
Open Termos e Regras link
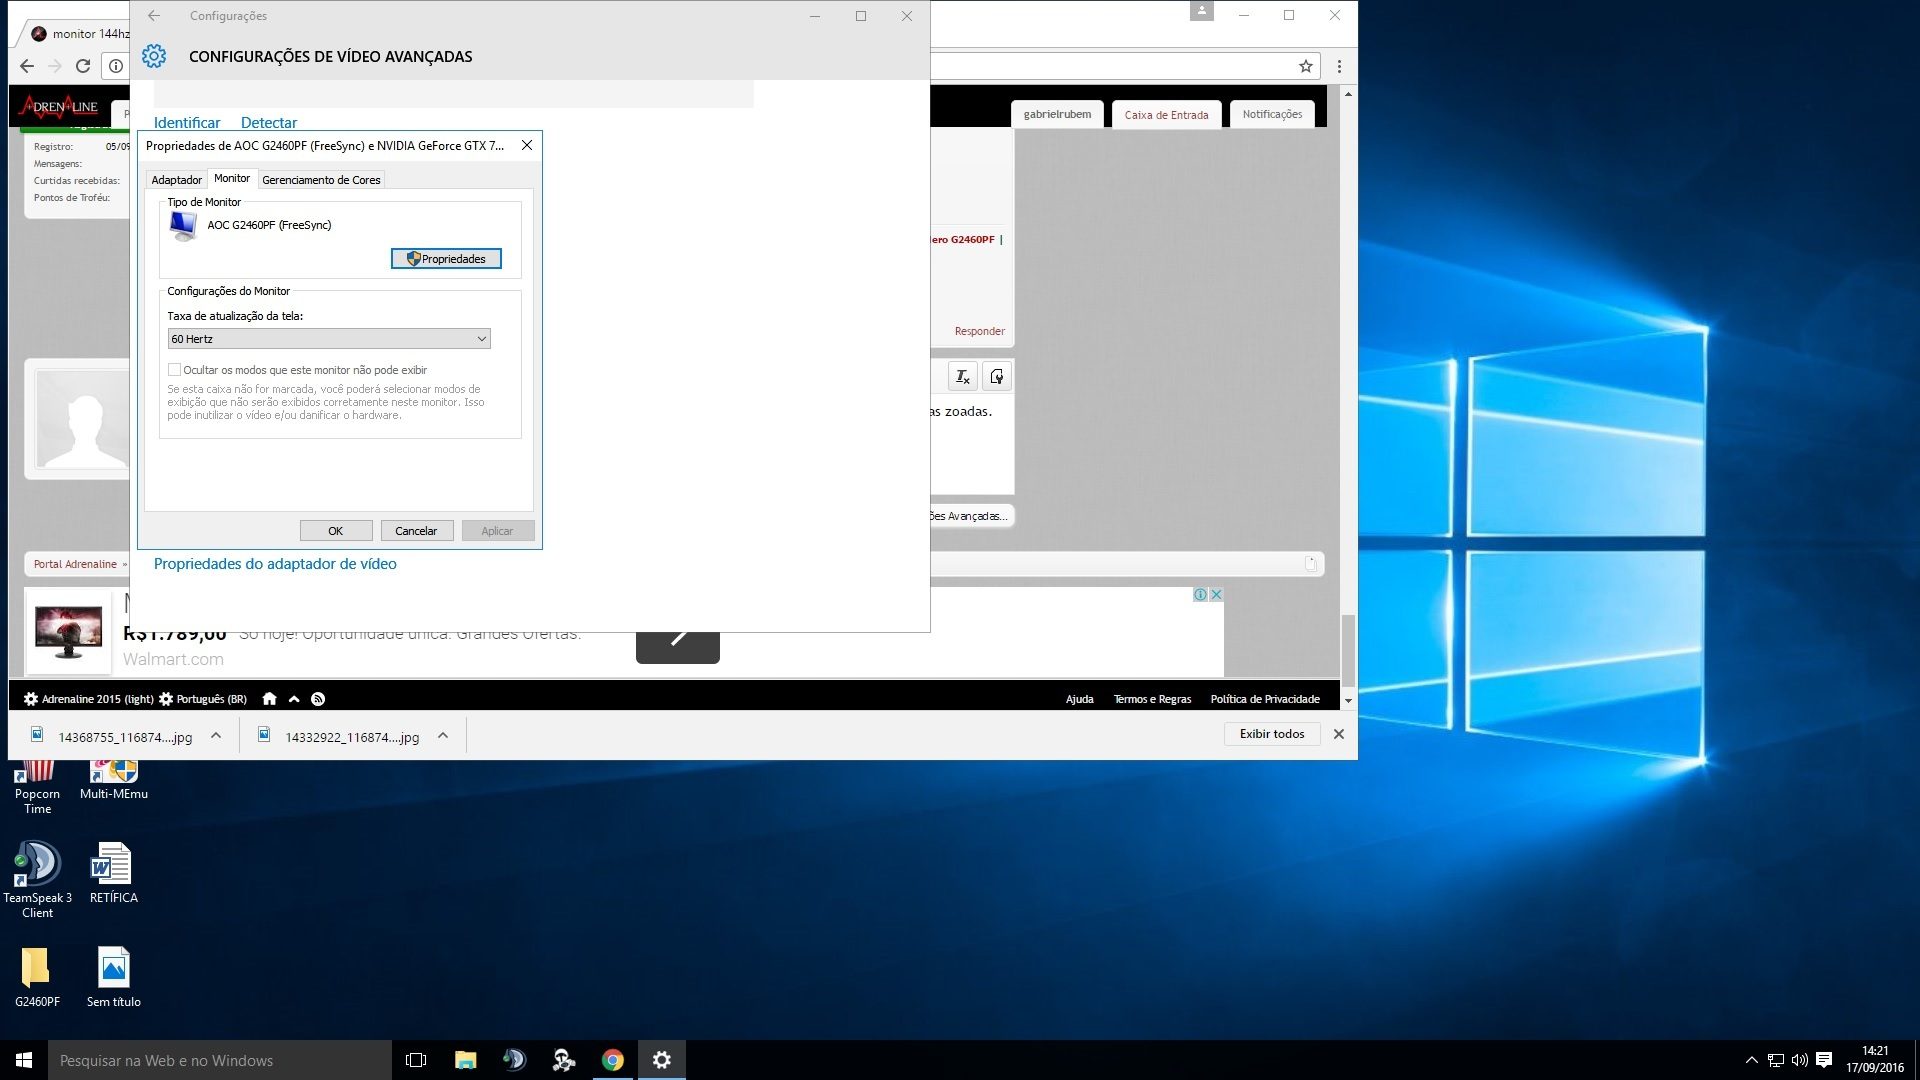tap(1152, 699)
